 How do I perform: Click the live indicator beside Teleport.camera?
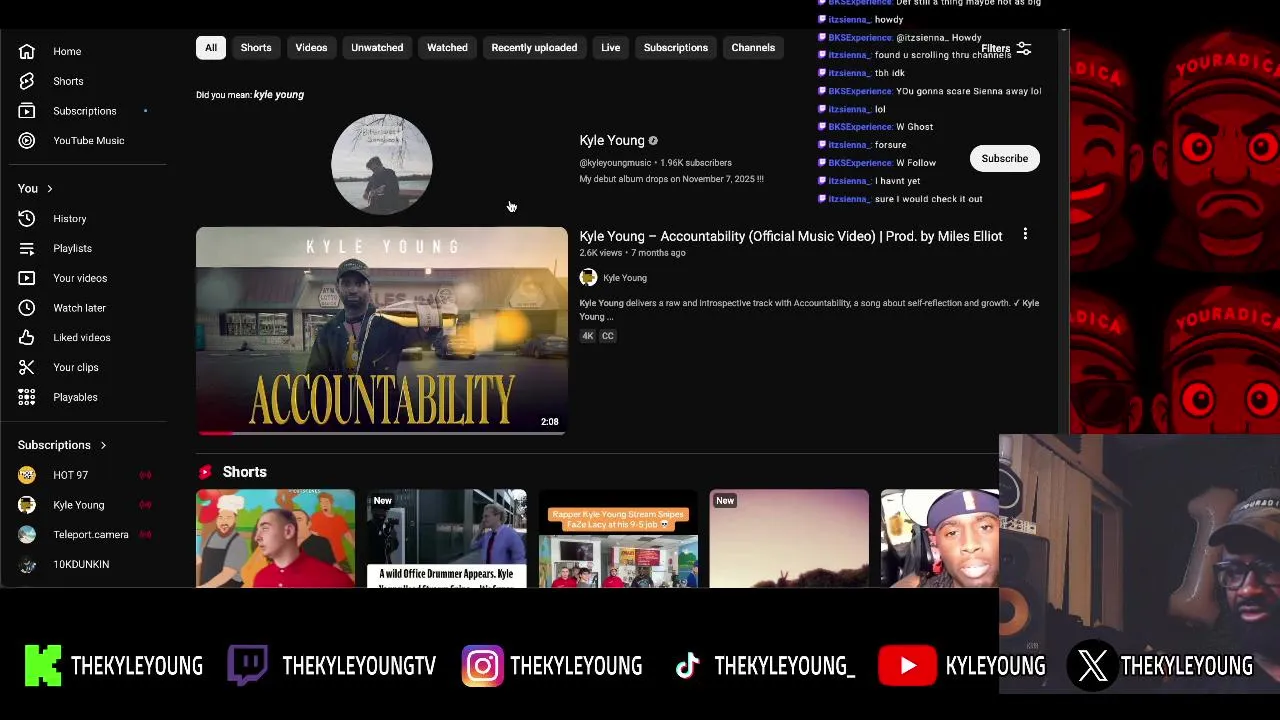pos(145,534)
